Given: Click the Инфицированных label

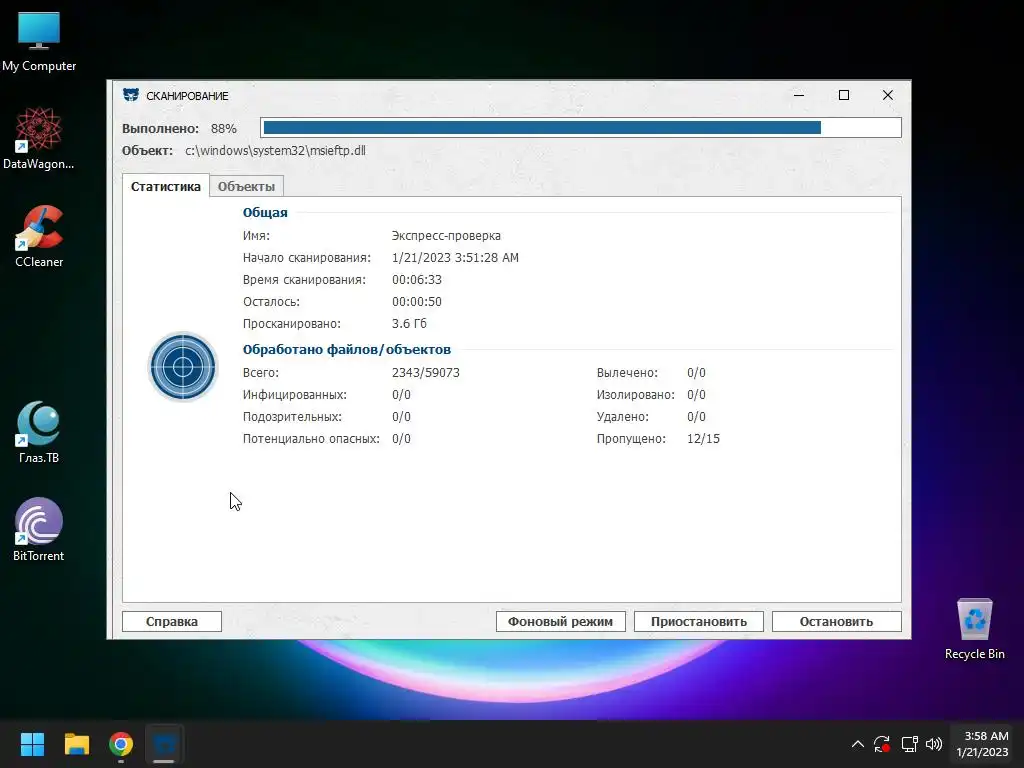Looking at the screenshot, I should (x=295, y=395).
